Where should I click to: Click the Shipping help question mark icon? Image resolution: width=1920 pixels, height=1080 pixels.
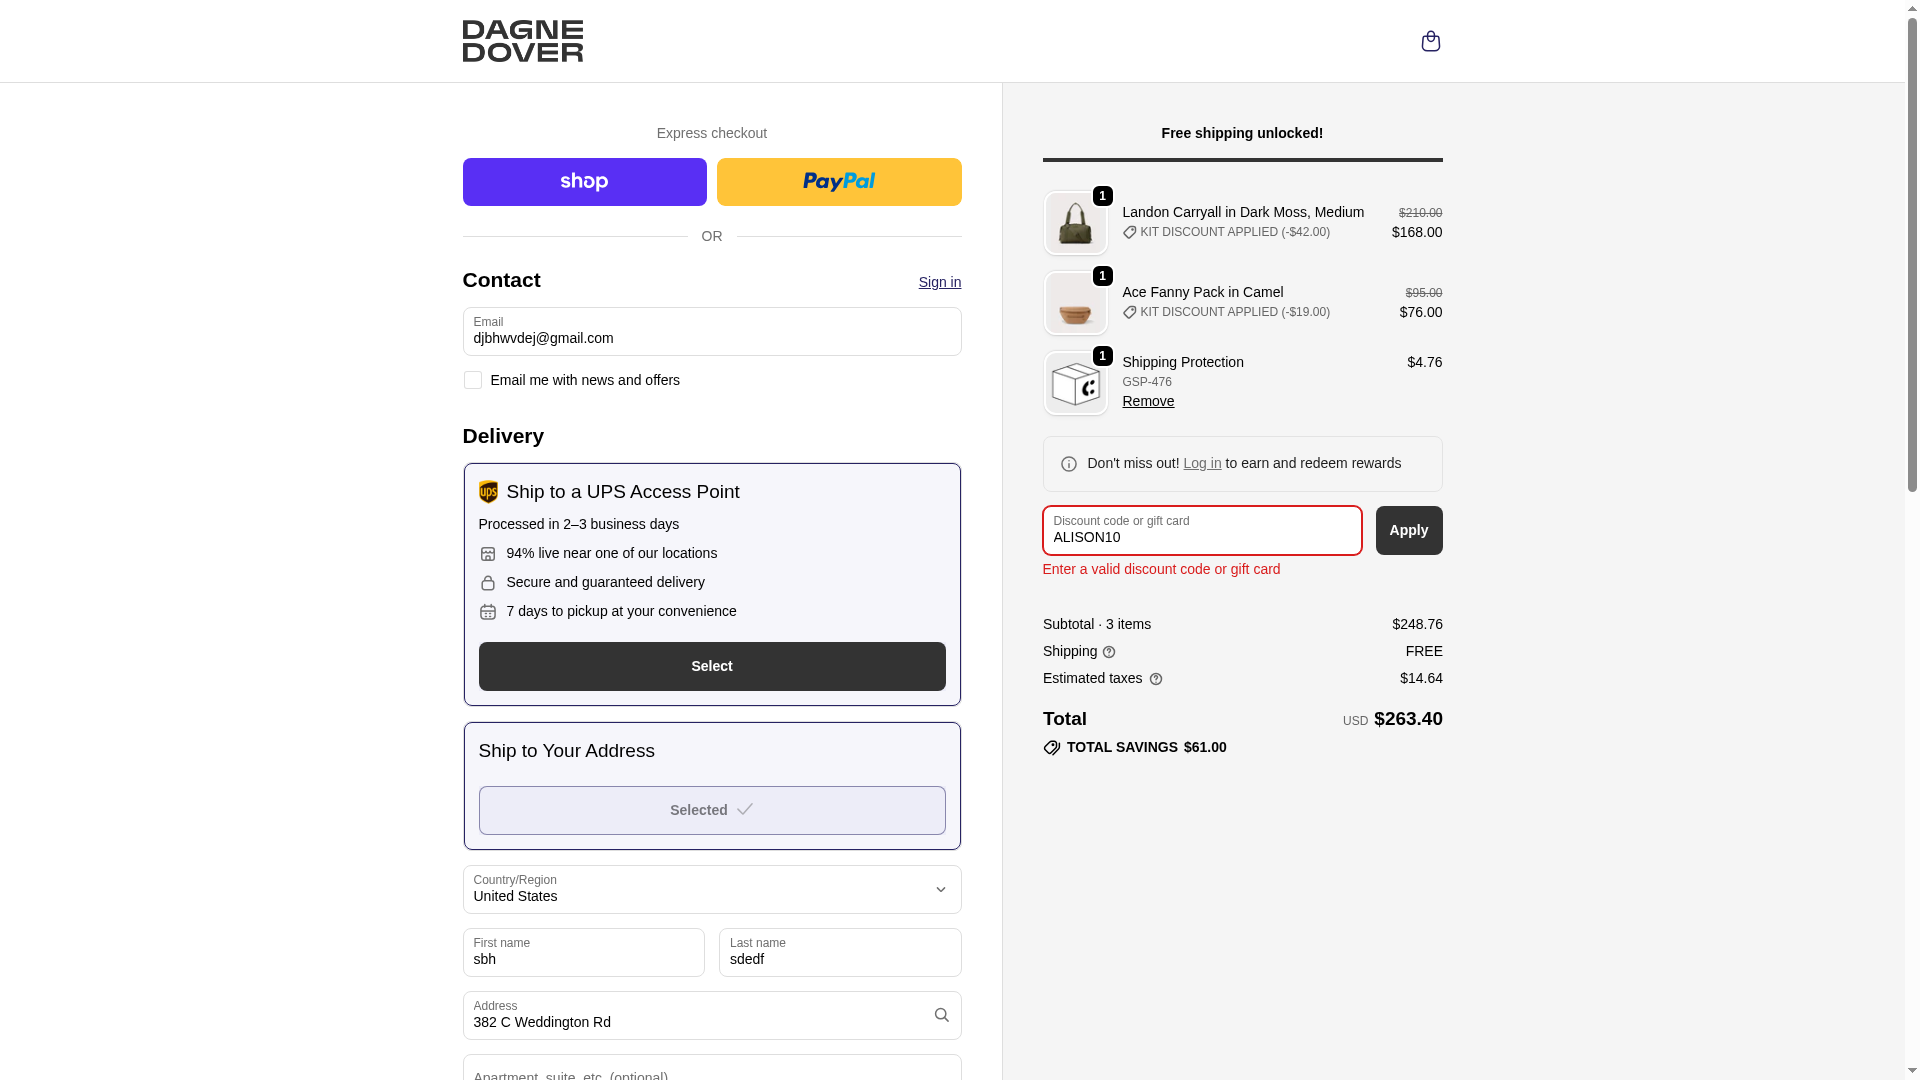click(1109, 652)
